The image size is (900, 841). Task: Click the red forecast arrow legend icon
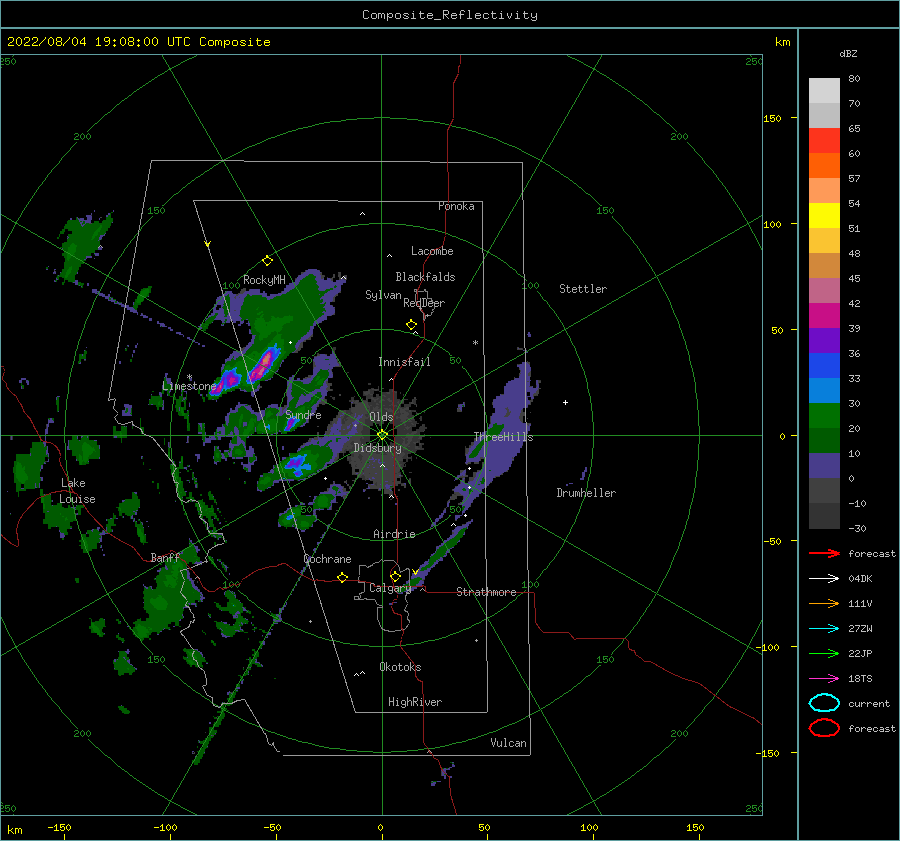point(824,553)
